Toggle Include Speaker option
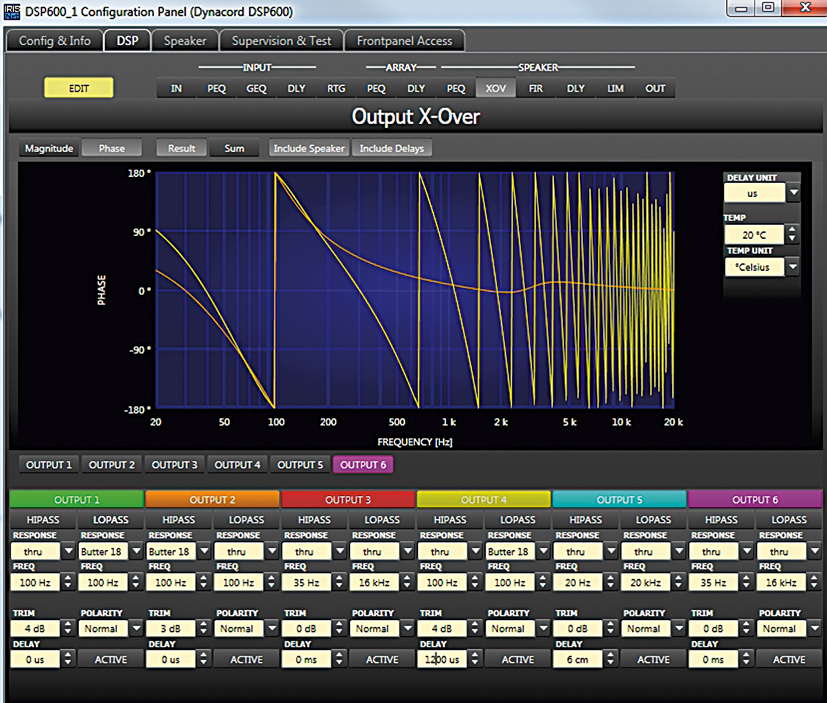 (x=309, y=148)
